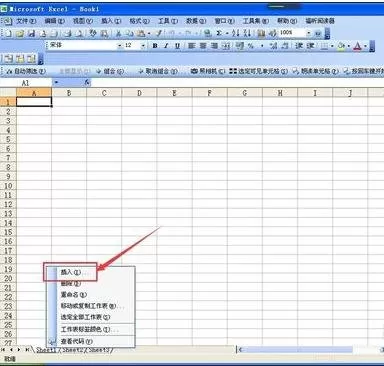384x366 pixels.
Task: Open the 格式 menu
Action: tap(139, 21)
